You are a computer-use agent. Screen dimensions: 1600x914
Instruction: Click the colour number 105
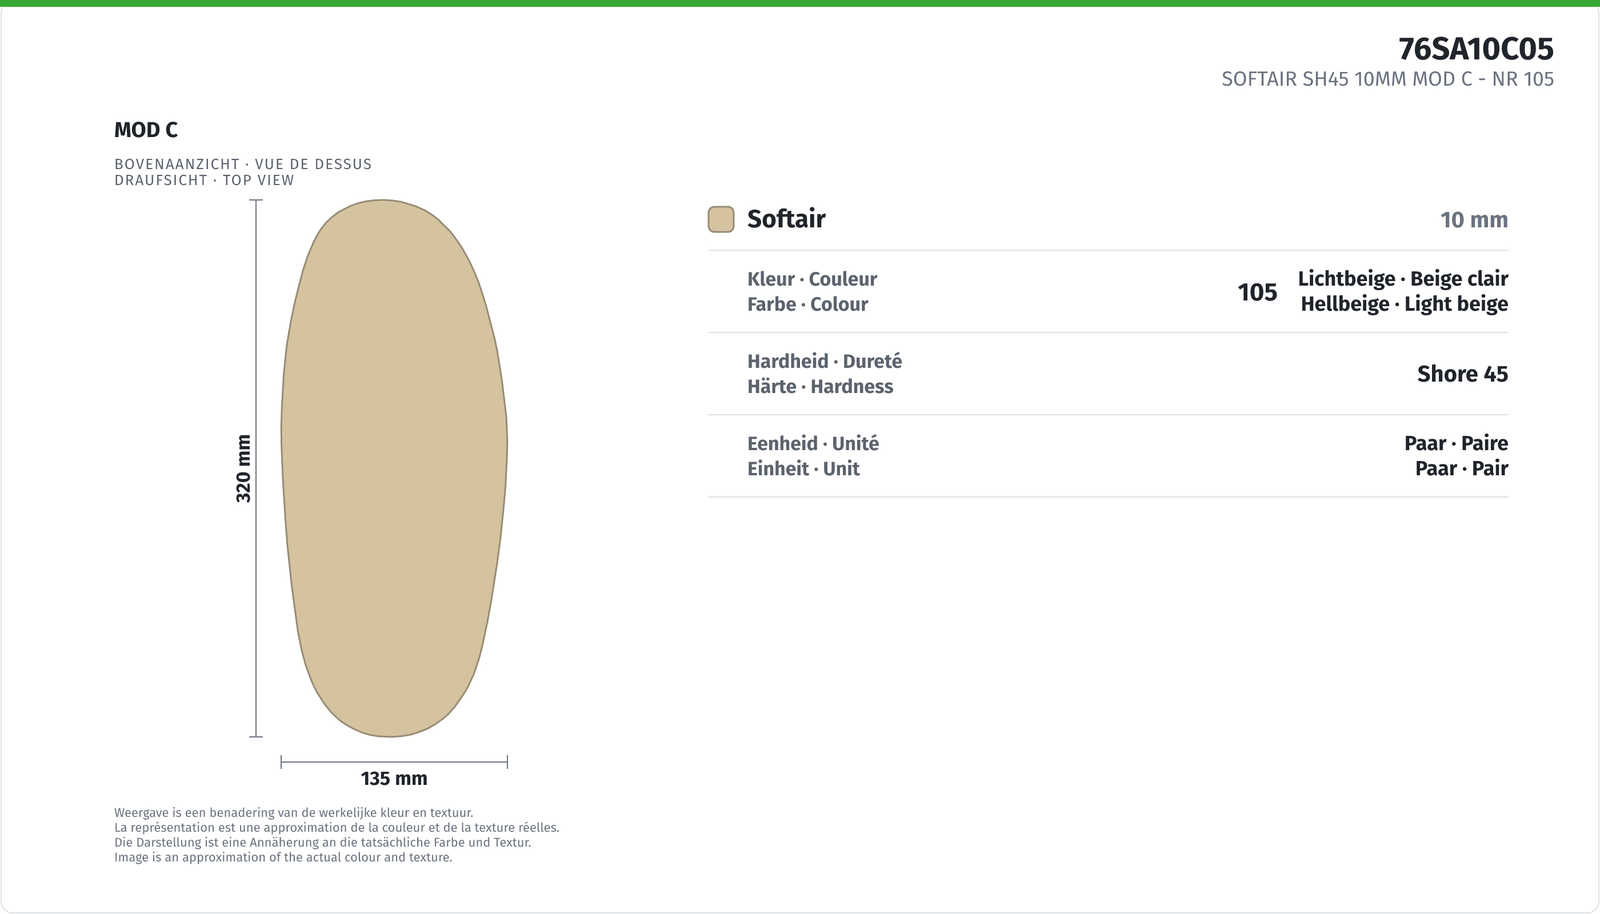pos(1257,292)
